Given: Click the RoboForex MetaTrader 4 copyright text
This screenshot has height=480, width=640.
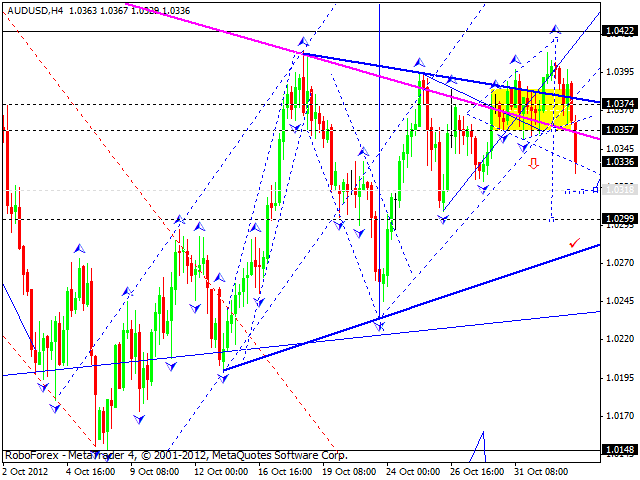Looking at the screenshot, I should pyautogui.click(x=176, y=455).
